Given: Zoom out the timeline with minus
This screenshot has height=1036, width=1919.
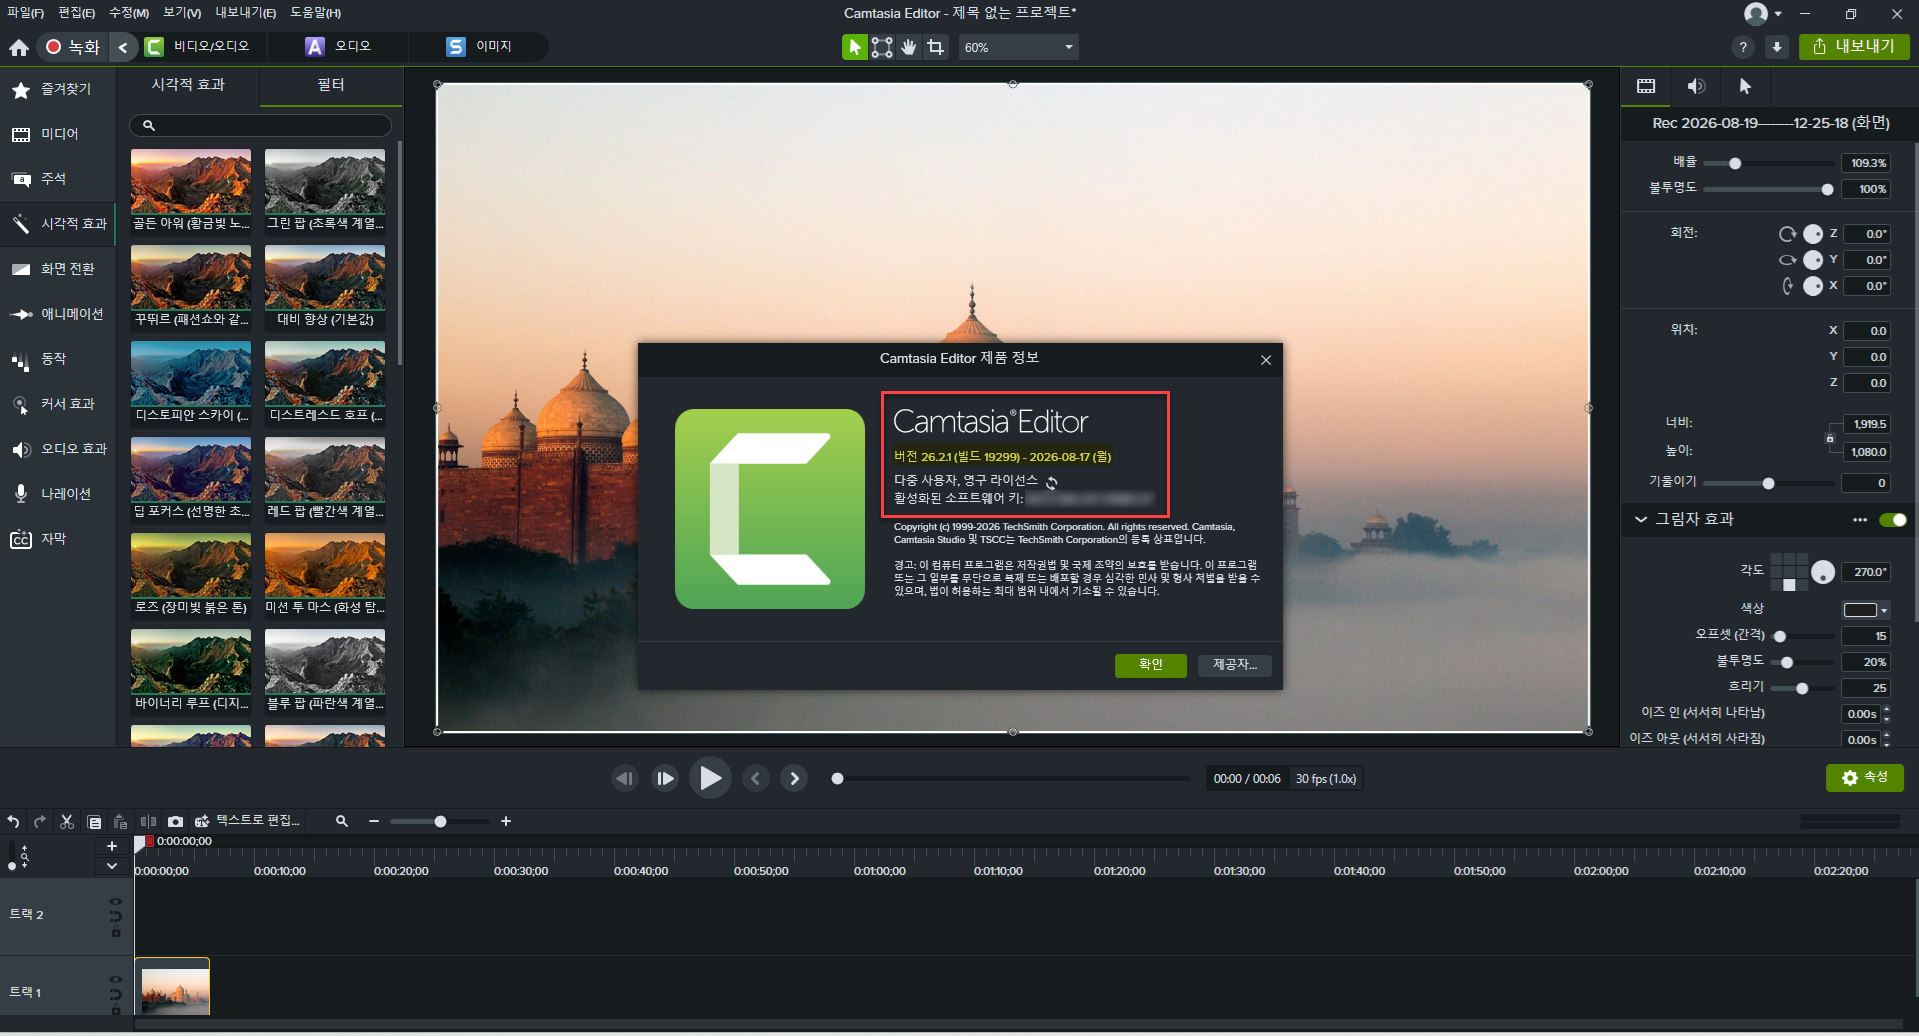Looking at the screenshot, I should (374, 821).
